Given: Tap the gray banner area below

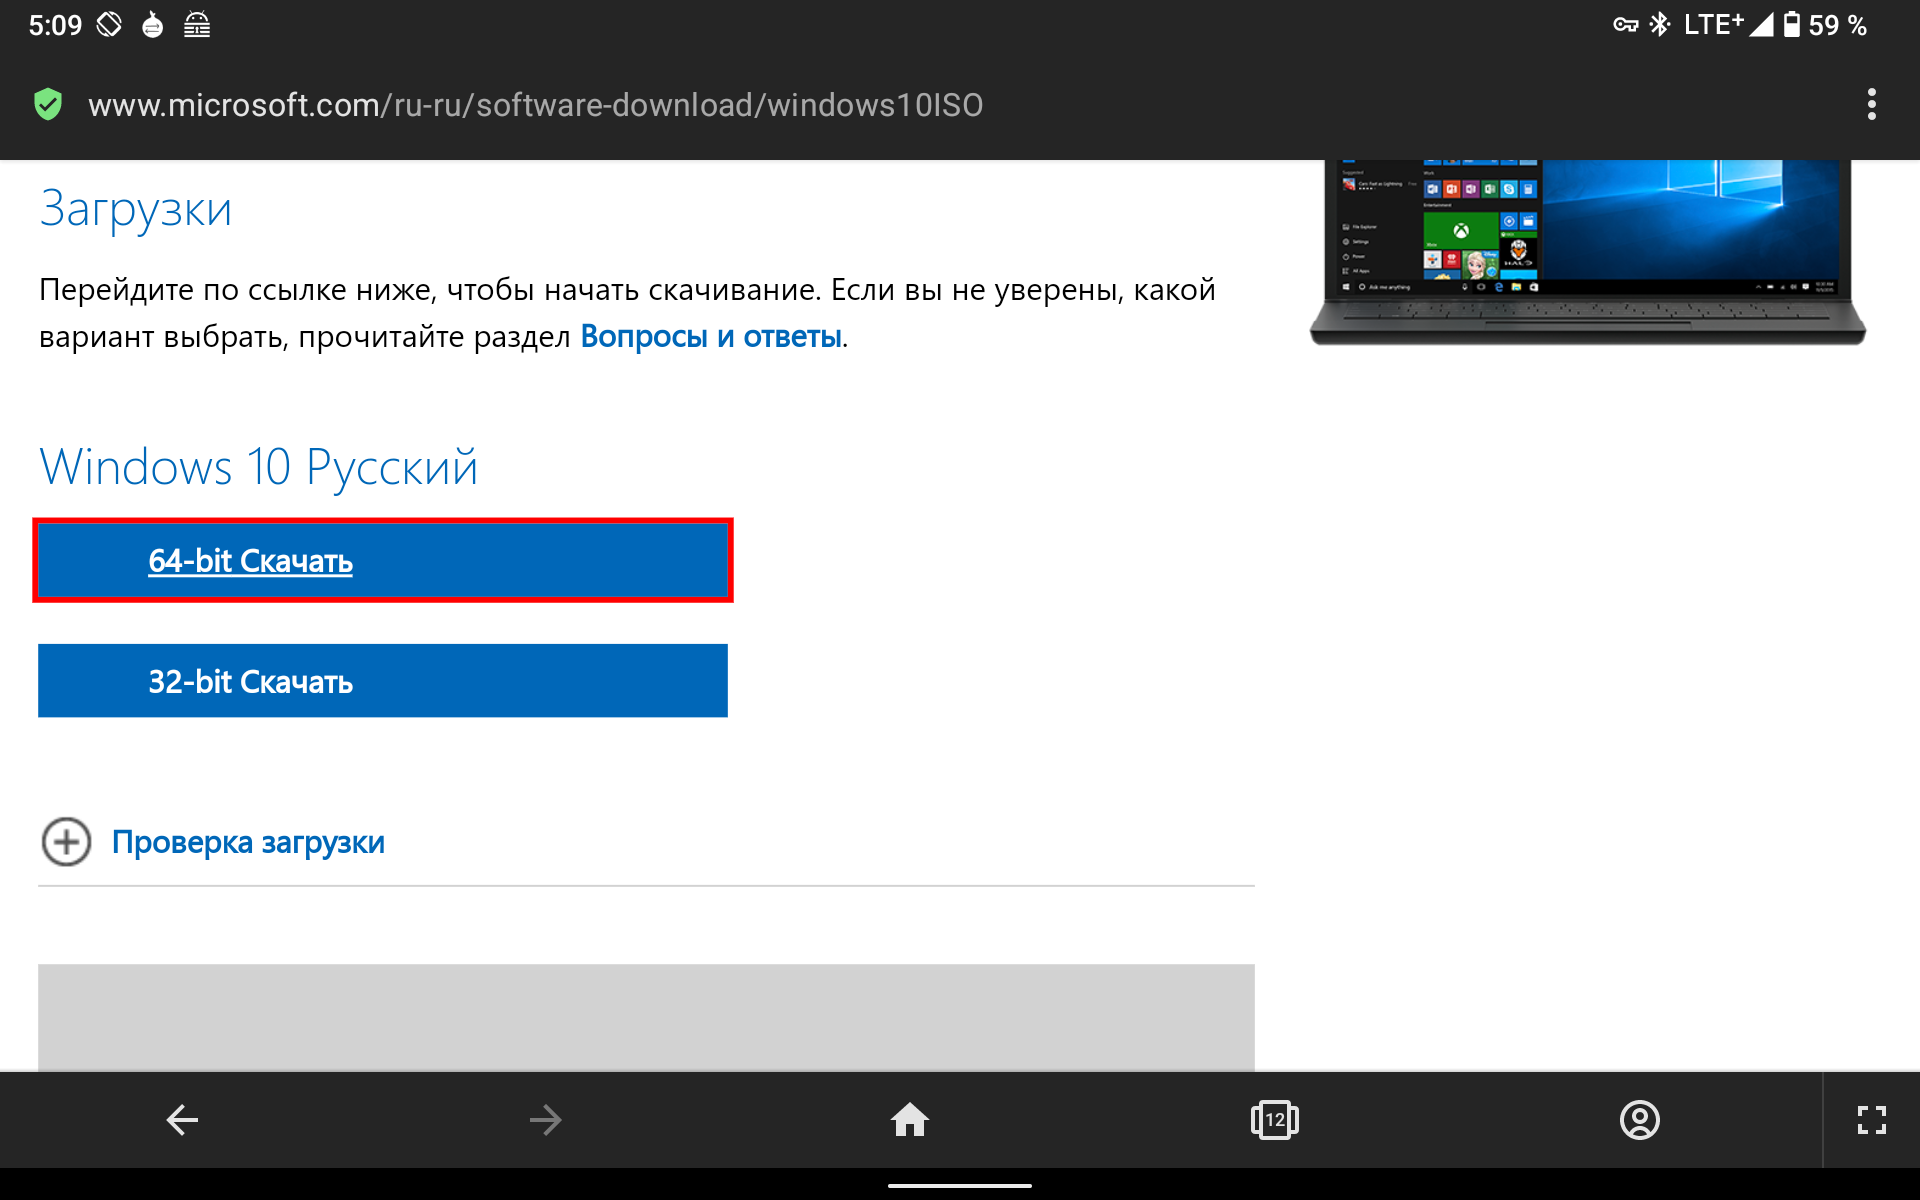Looking at the screenshot, I should coord(646,1015).
